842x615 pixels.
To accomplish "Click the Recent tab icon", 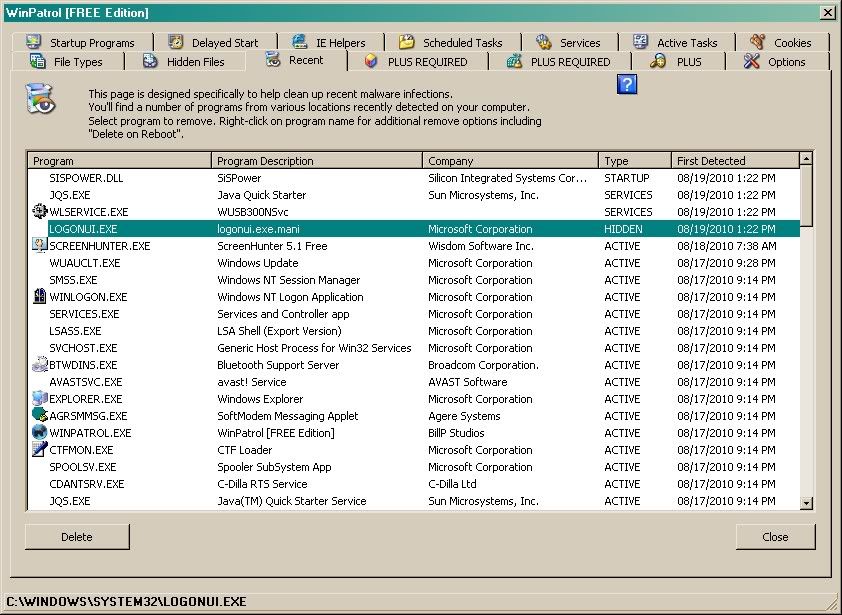I will click(x=273, y=59).
